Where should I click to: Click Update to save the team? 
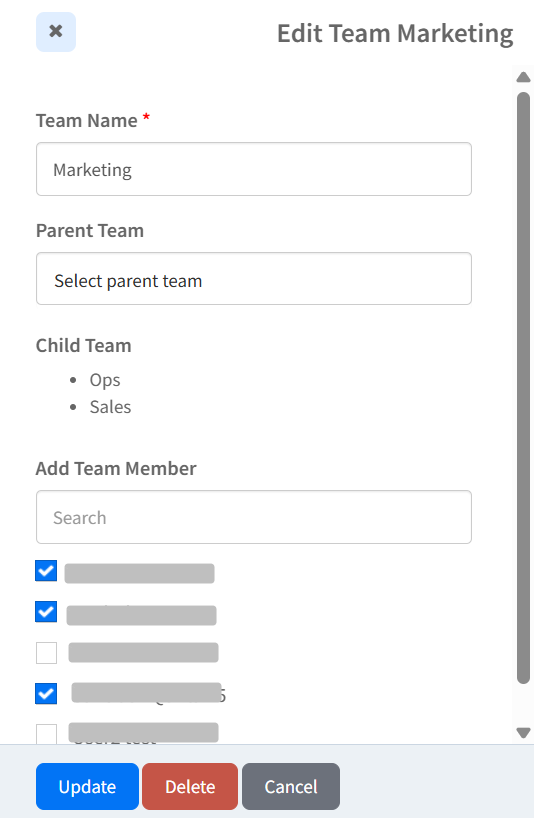pyautogui.click(x=87, y=786)
